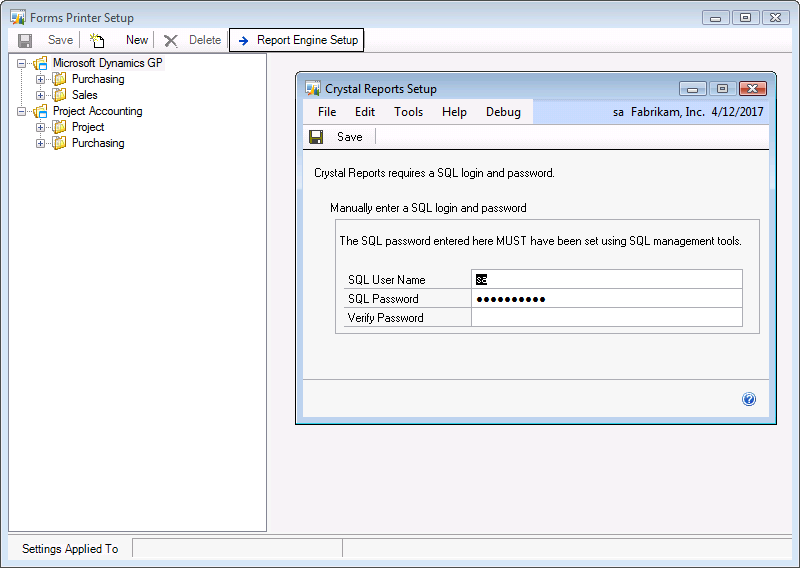Click the Project Accounting folder icon
Image resolution: width=800 pixels, height=568 pixels.
(x=40, y=111)
